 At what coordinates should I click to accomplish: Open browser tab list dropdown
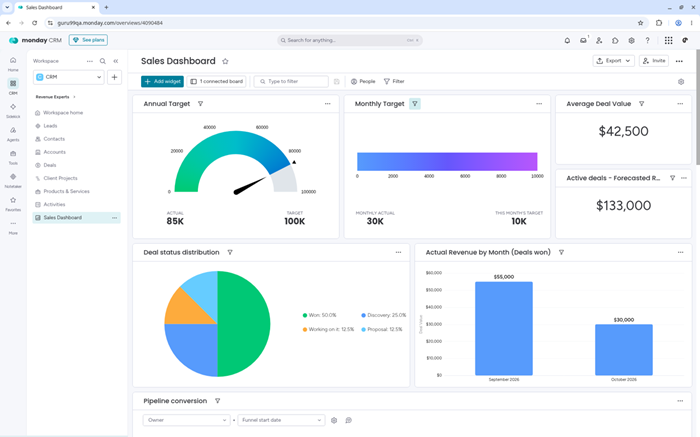[x=7, y=7]
